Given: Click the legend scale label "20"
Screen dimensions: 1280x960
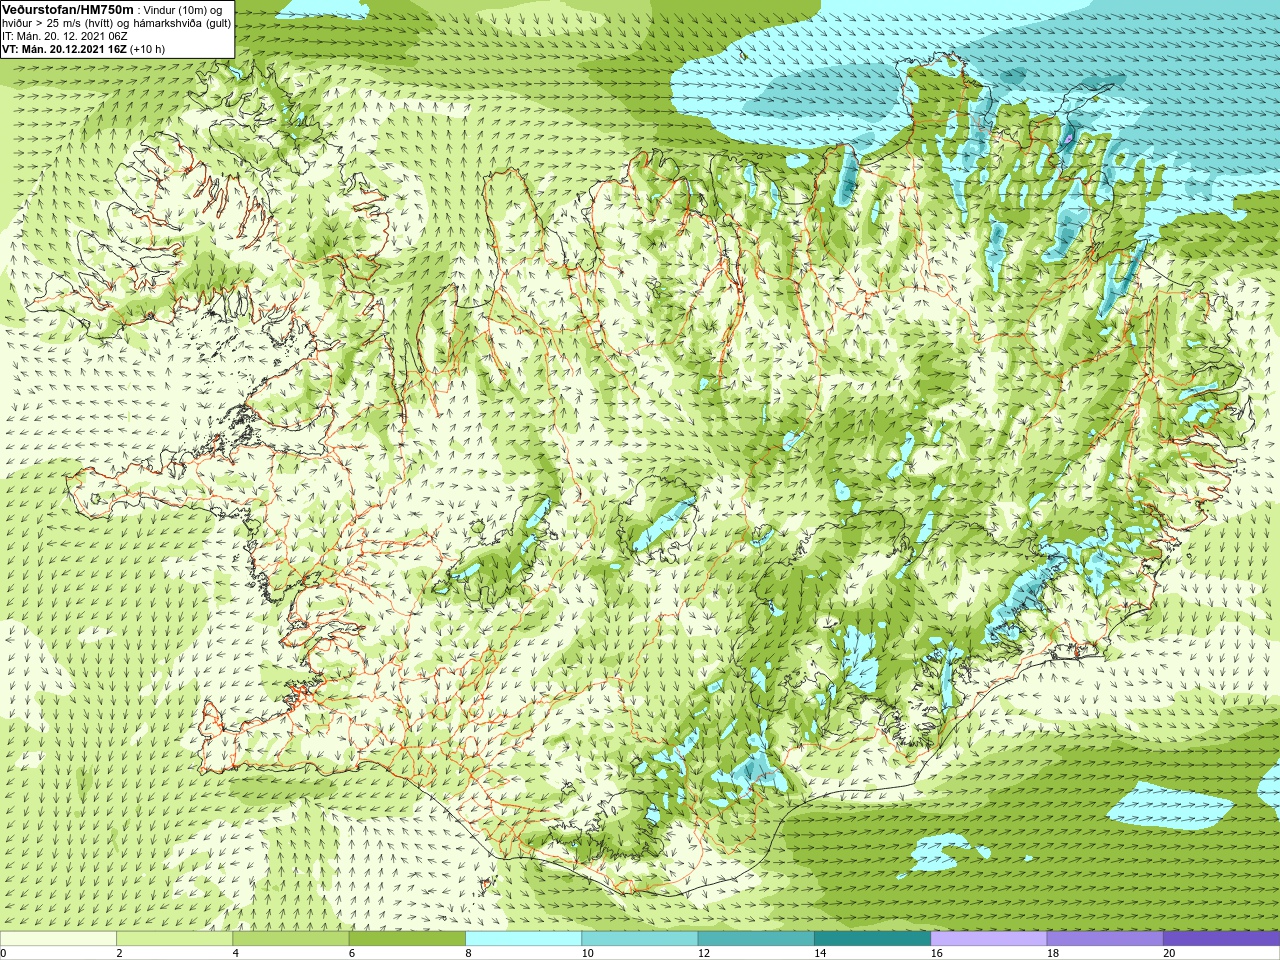Looking at the screenshot, I should coord(1170,953).
